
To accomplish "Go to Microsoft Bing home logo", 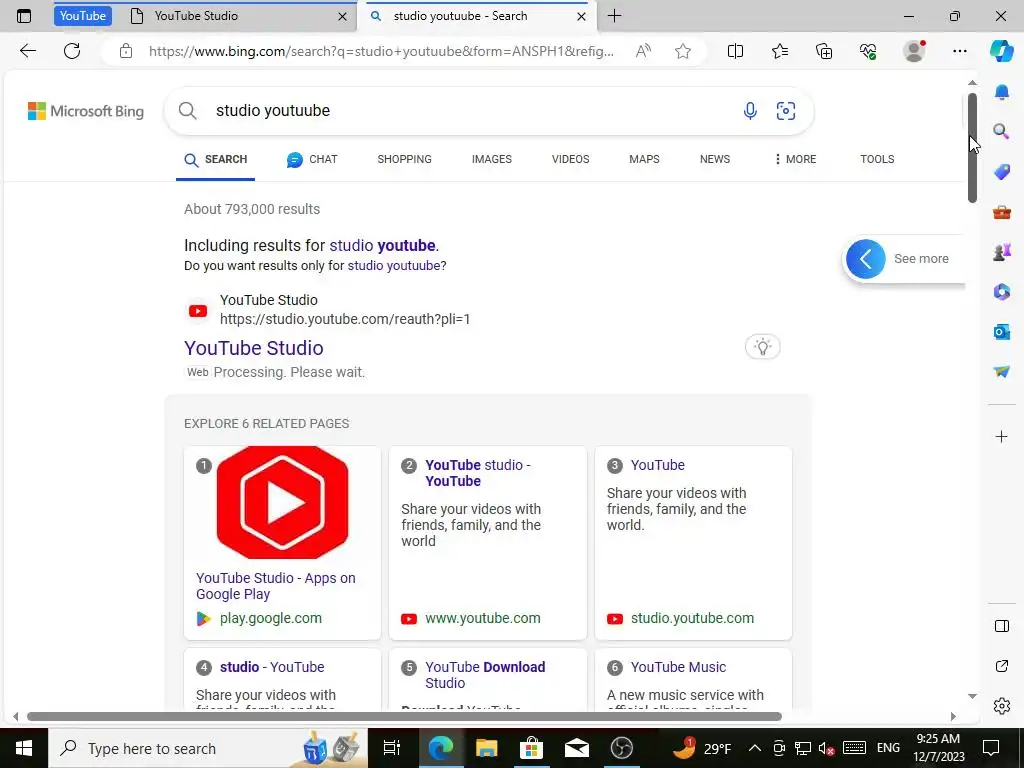I will [86, 111].
